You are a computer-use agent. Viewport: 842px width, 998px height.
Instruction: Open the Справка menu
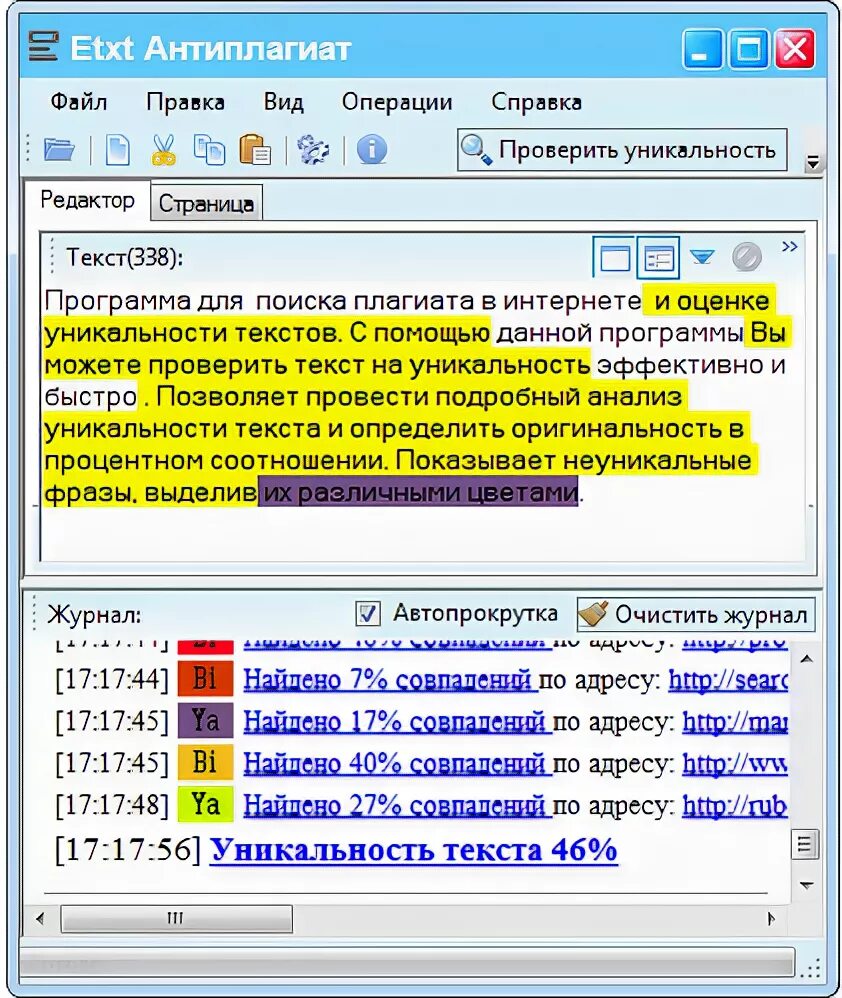pos(537,102)
